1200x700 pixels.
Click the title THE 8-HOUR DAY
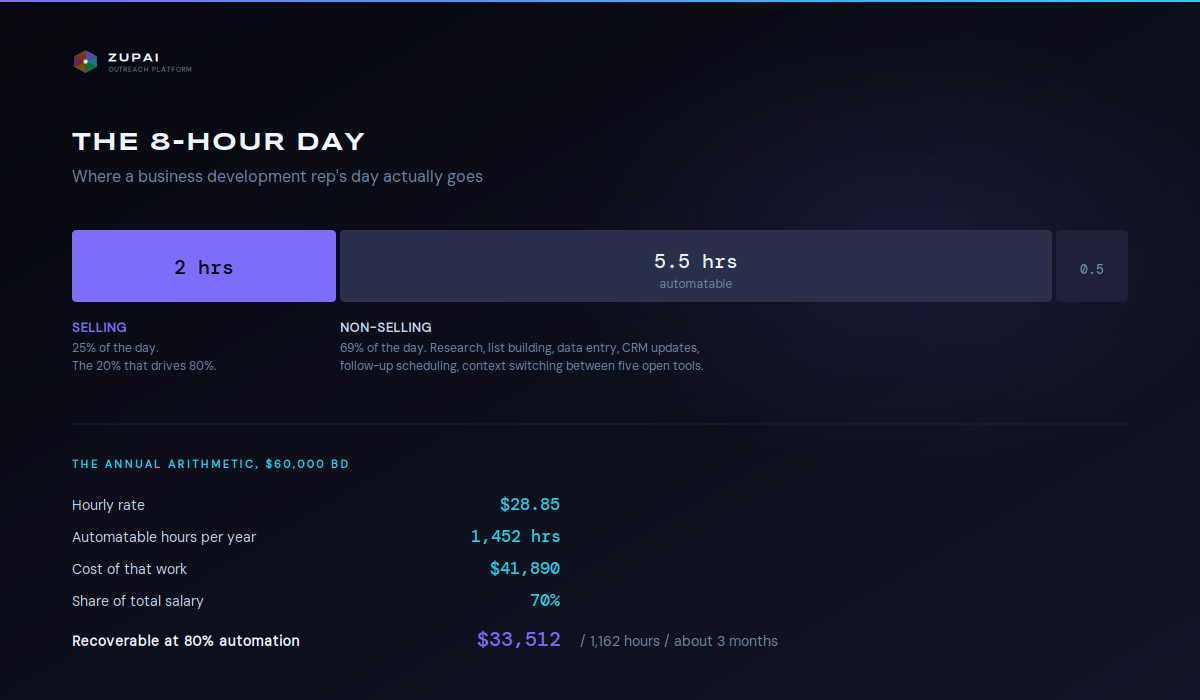click(219, 141)
